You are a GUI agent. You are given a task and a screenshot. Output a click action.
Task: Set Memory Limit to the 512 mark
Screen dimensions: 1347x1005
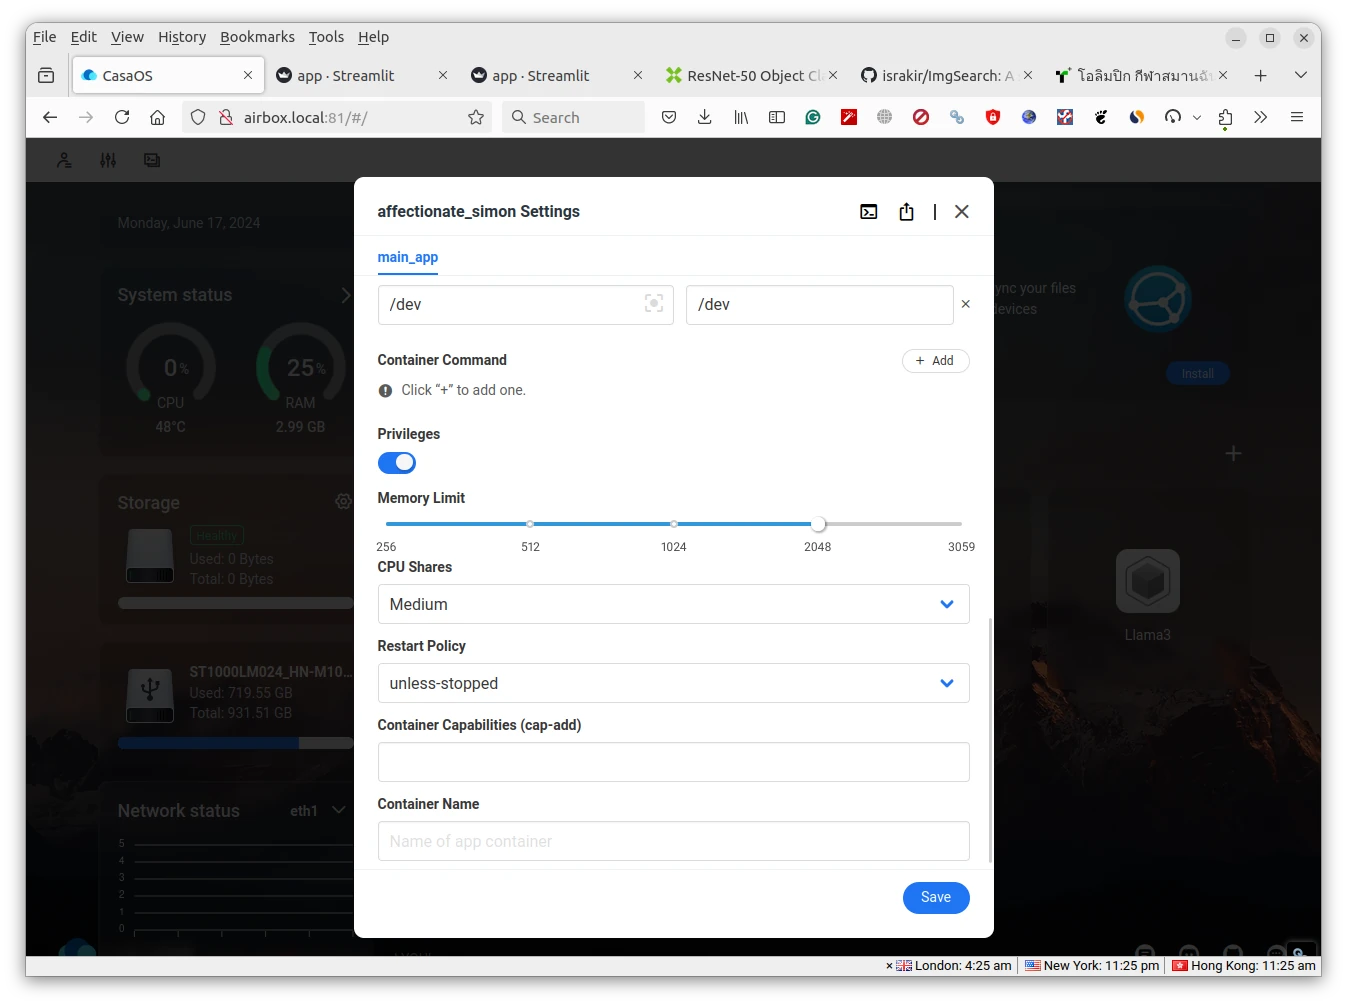[530, 524]
